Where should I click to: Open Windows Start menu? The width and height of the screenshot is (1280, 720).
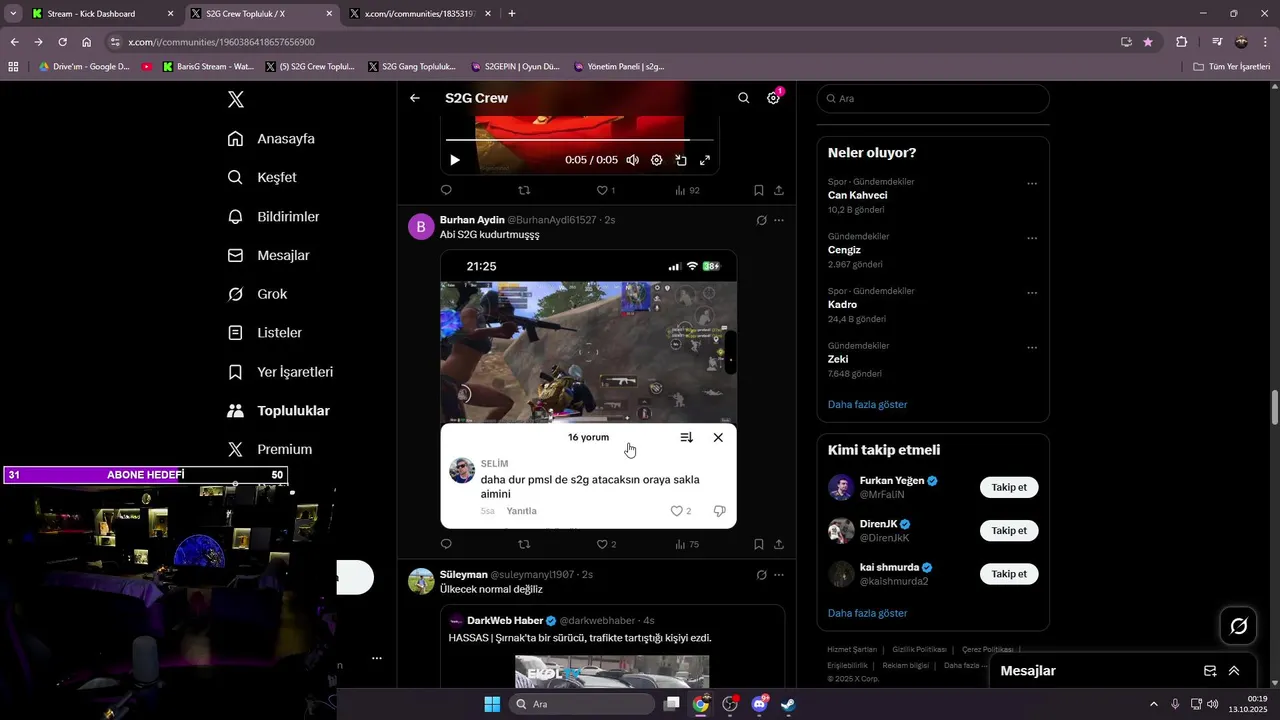click(x=492, y=704)
